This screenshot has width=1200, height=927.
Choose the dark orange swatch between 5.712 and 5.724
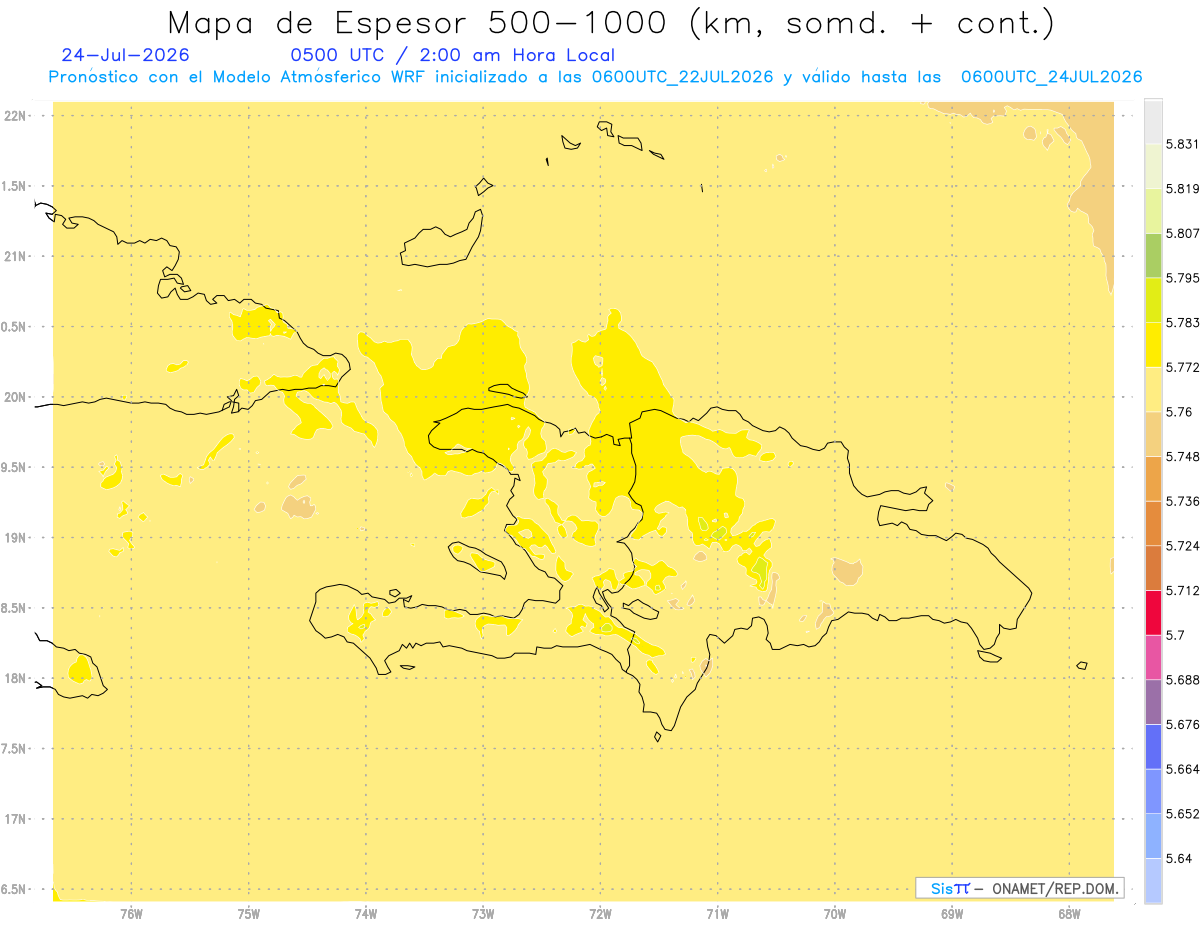pyautogui.click(x=1153, y=567)
